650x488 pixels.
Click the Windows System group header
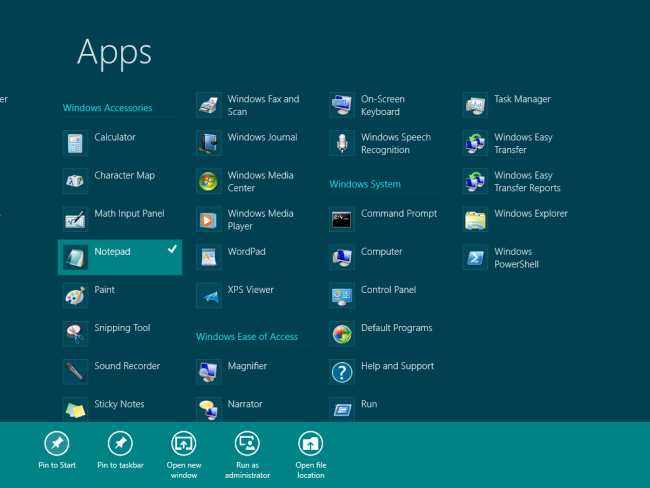365,184
